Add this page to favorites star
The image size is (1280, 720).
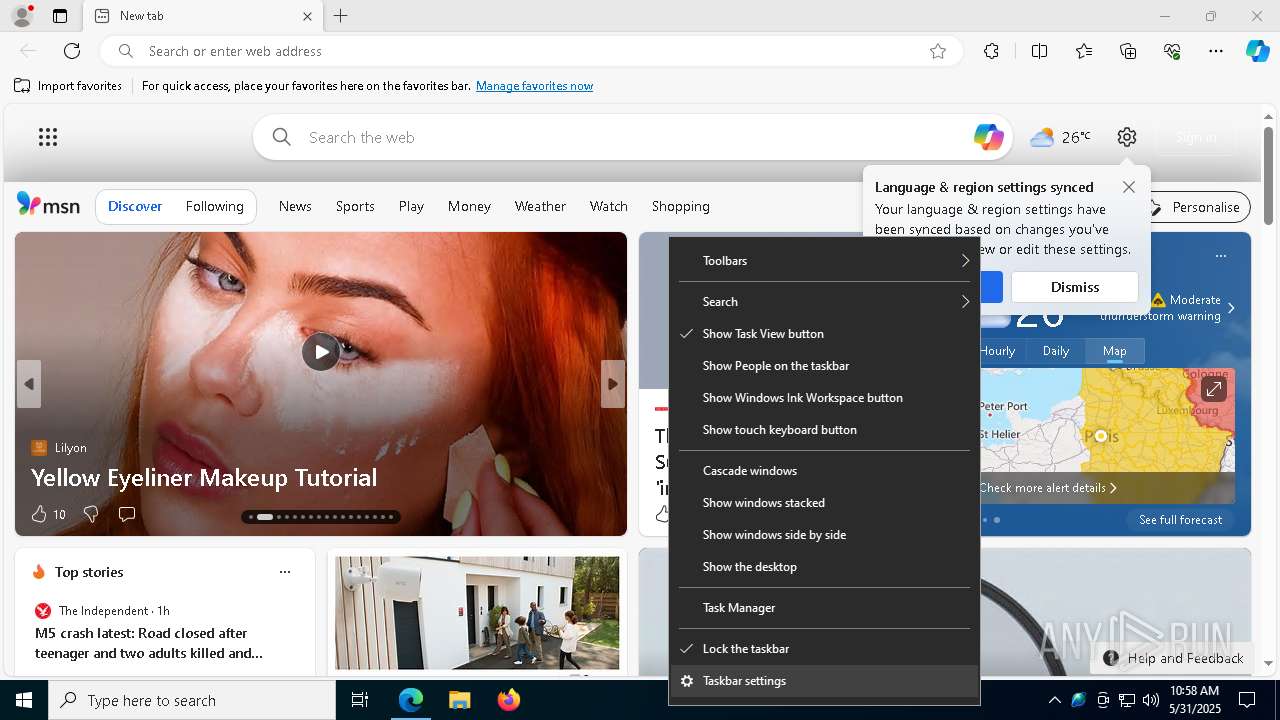click(938, 51)
